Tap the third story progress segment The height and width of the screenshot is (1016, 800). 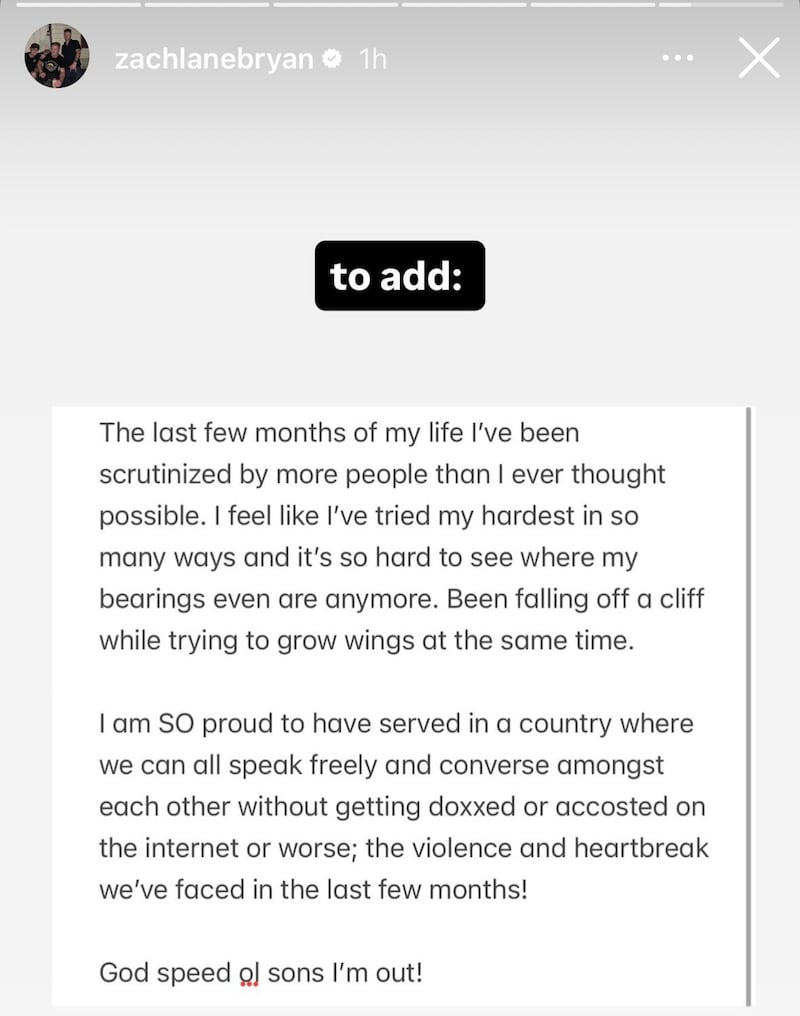point(335,4)
